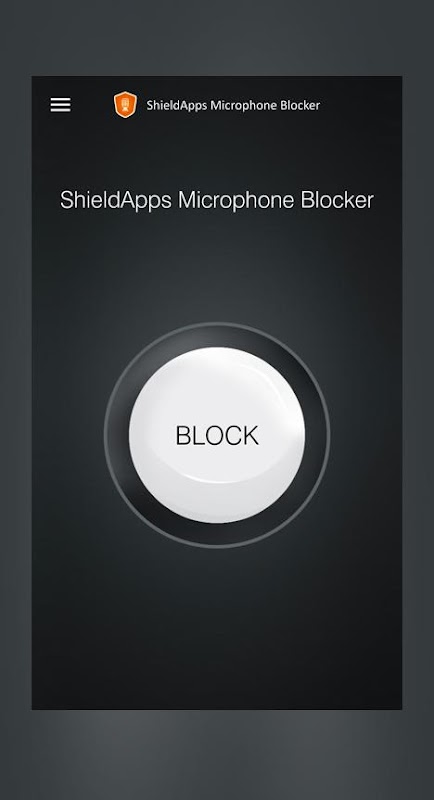Click the orange shield microphone logo

(125, 105)
